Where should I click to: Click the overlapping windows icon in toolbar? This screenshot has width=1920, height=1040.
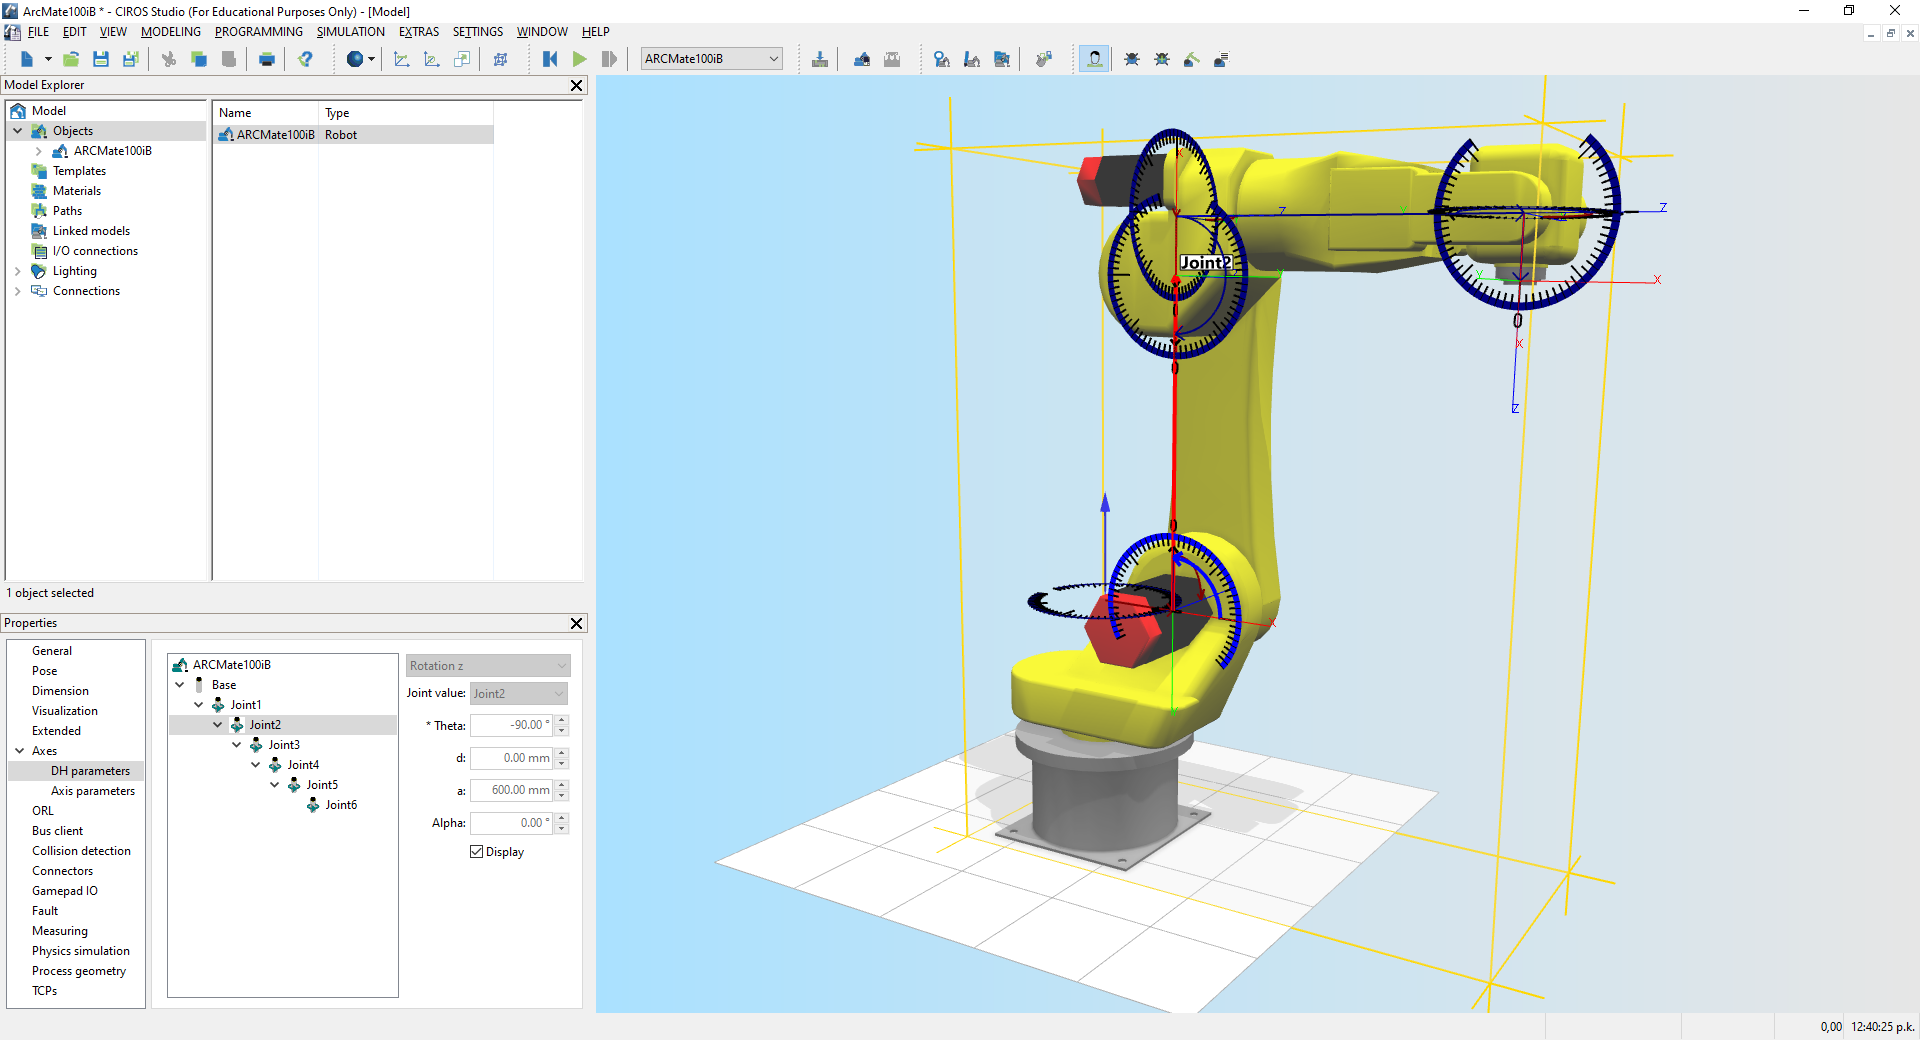click(x=462, y=59)
